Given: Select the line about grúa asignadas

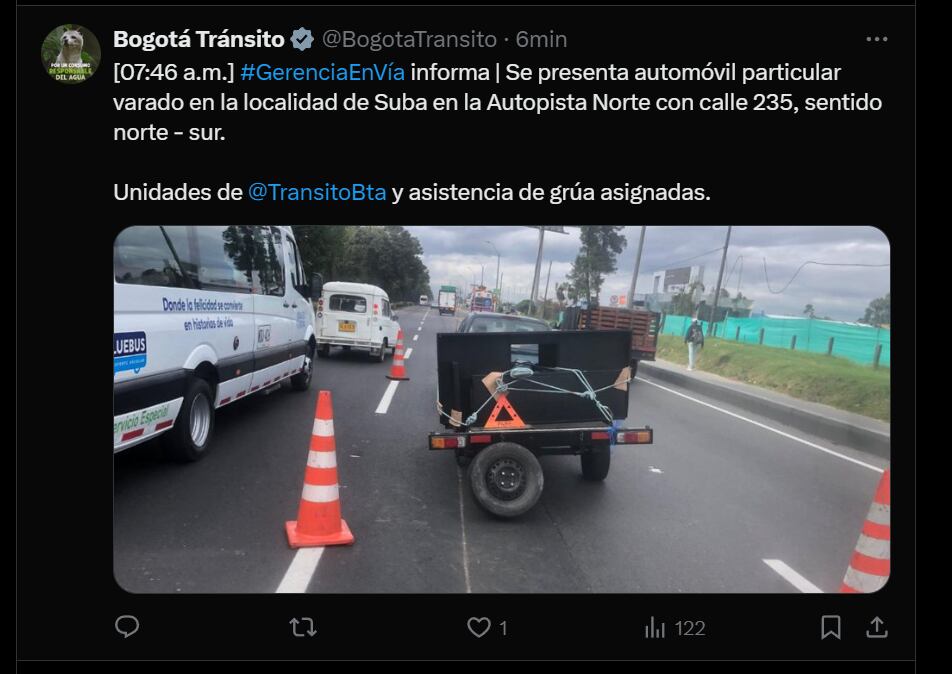Looking at the screenshot, I should click(412, 192).
